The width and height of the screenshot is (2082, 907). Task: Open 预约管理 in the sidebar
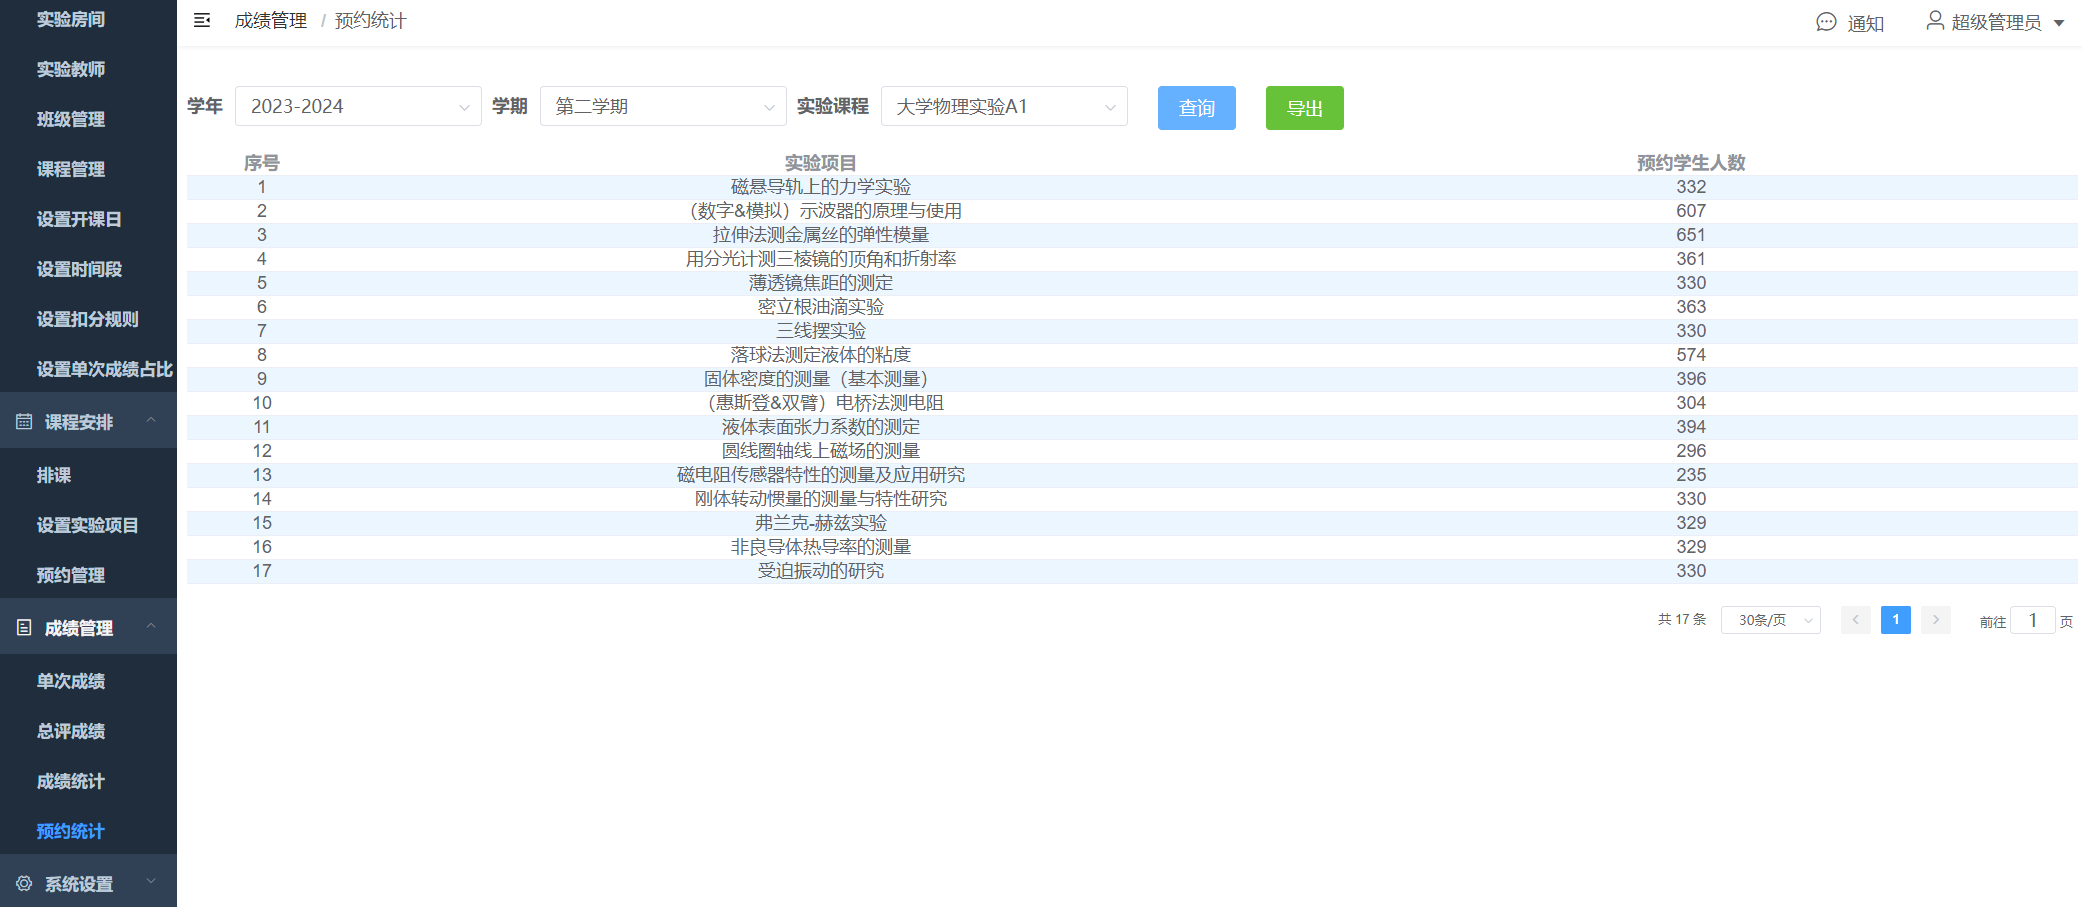(x=71, y=575)
